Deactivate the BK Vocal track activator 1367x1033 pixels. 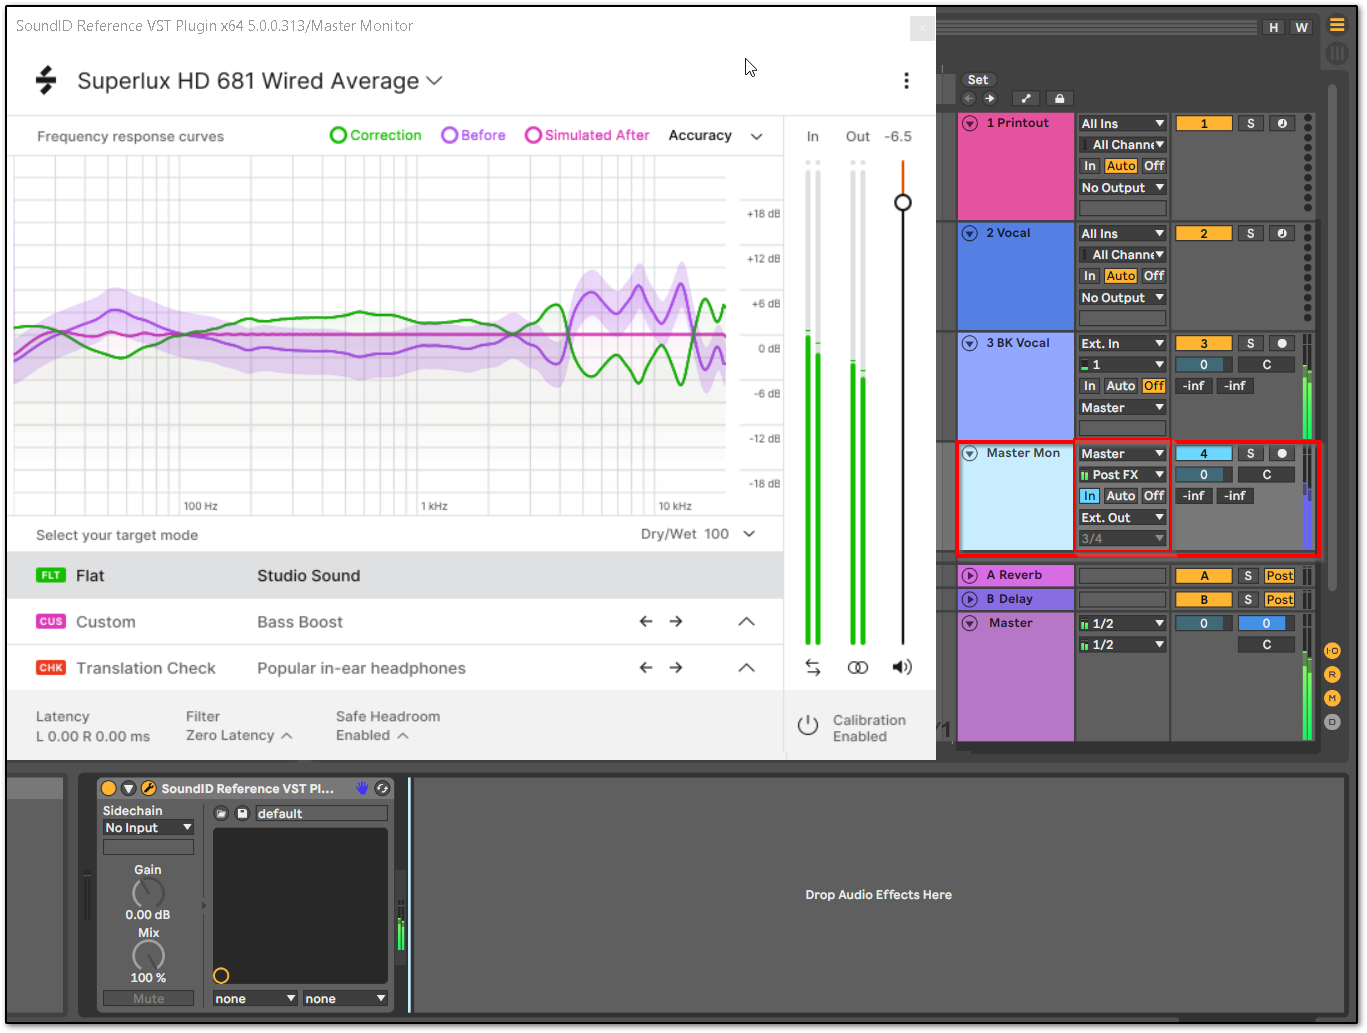[x=1203, y=342]
